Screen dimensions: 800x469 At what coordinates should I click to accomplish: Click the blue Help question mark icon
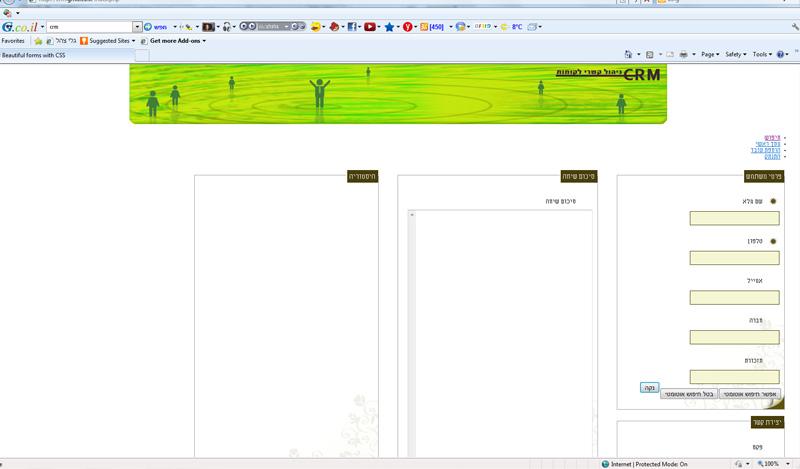coord(780,54)
